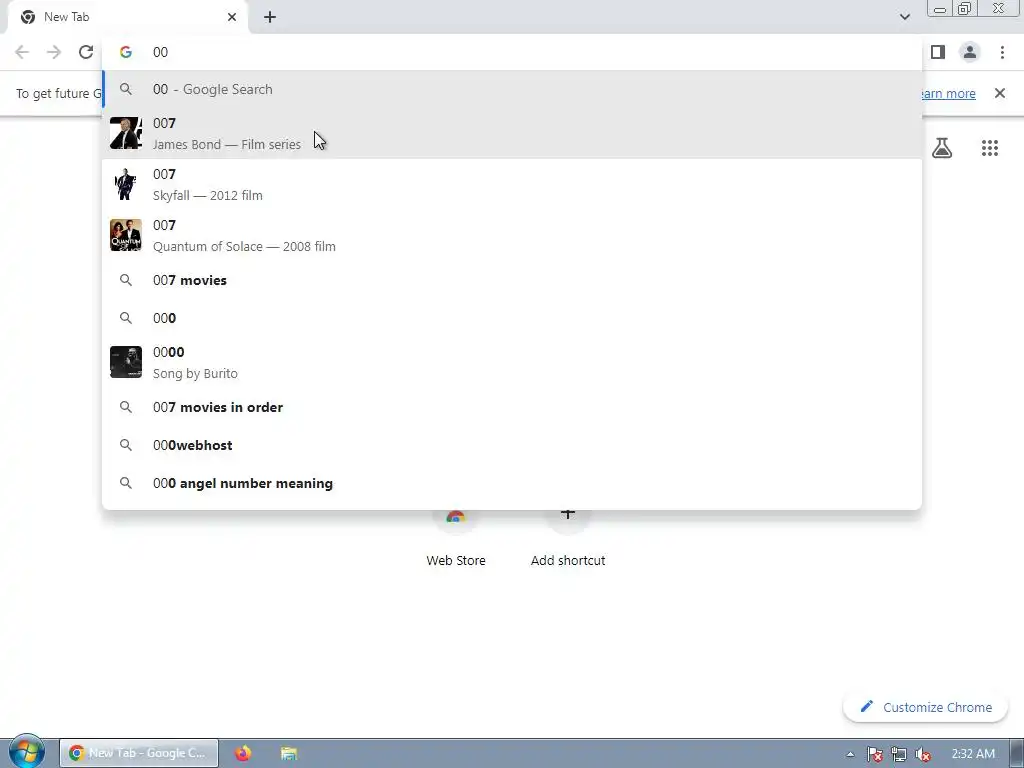Follow the Learn more link

(948, 93)
